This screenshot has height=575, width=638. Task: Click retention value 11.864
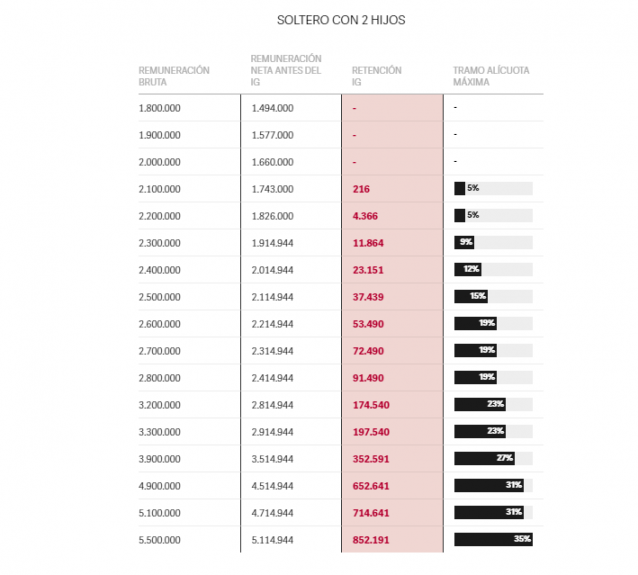pyautogui.click(x=368, y=242)
